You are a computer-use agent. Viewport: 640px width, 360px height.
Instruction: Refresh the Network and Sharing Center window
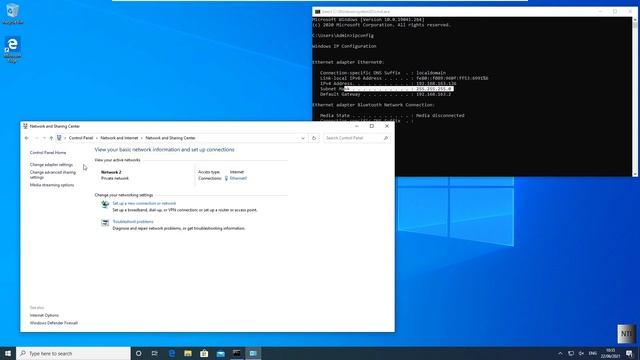[314, 138]
